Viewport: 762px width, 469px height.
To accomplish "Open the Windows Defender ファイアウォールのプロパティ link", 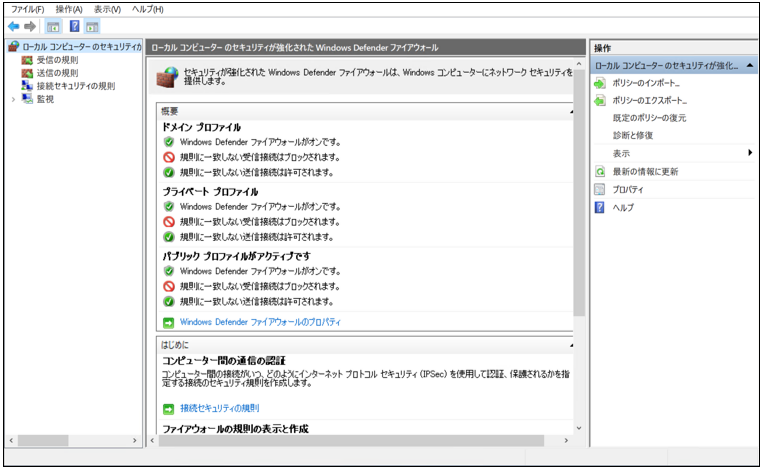I will pos(260,322).
